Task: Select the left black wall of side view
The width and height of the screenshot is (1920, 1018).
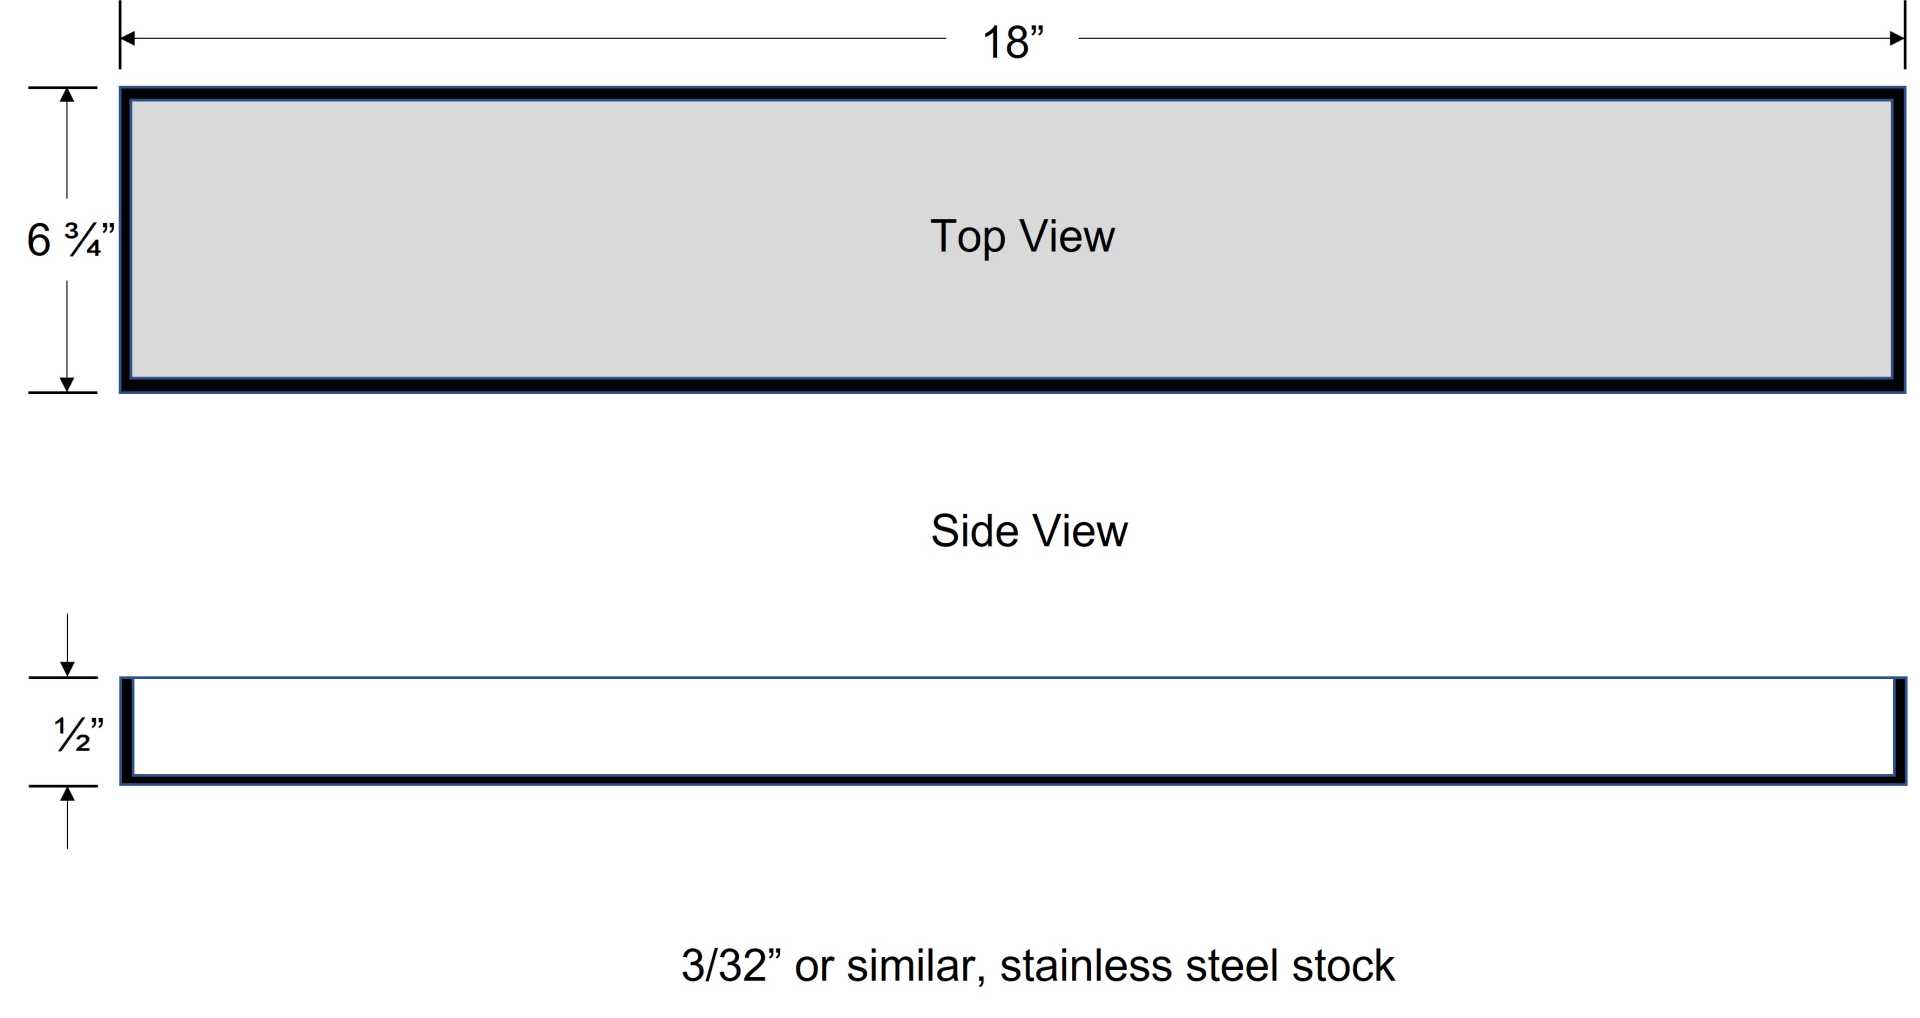Action: coord(127,730)
